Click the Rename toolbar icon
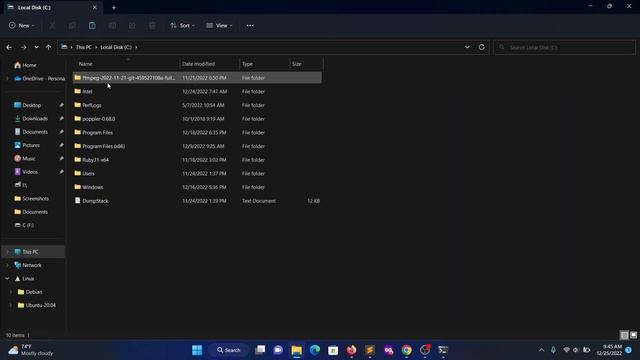This screenshot has height=360, width=640. [112, 26]
